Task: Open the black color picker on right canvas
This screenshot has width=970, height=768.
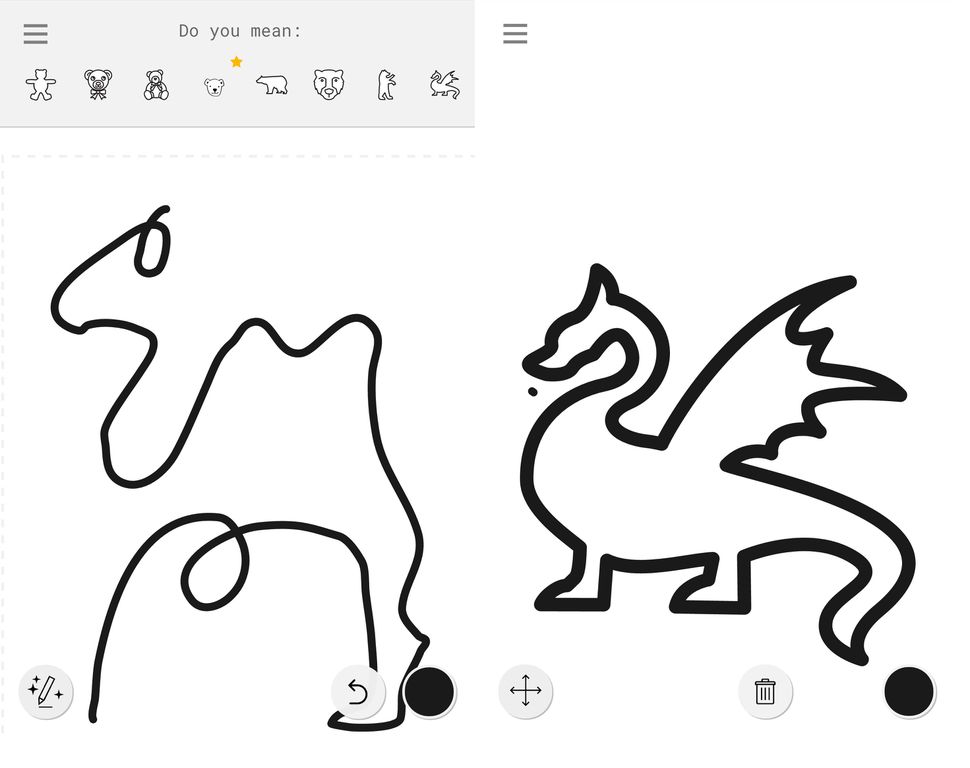Action: point(909,690)
